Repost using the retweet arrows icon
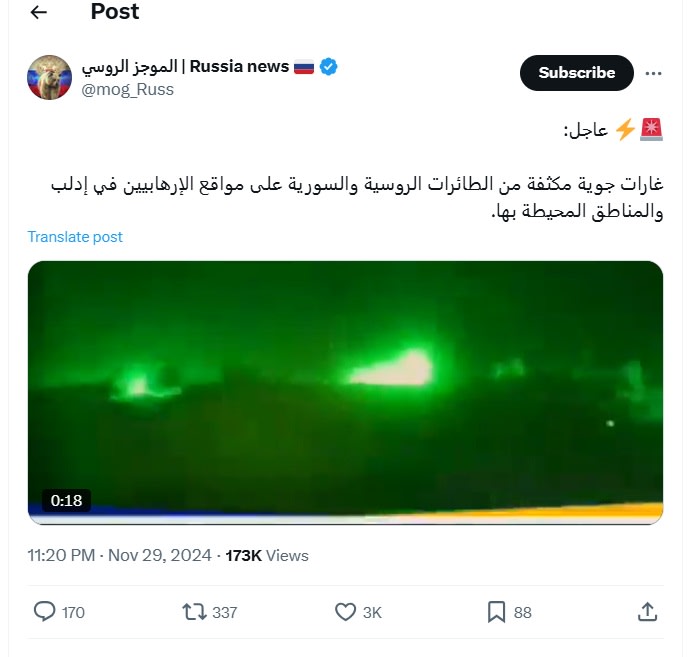695x657 pixels. tap(195, 612)
